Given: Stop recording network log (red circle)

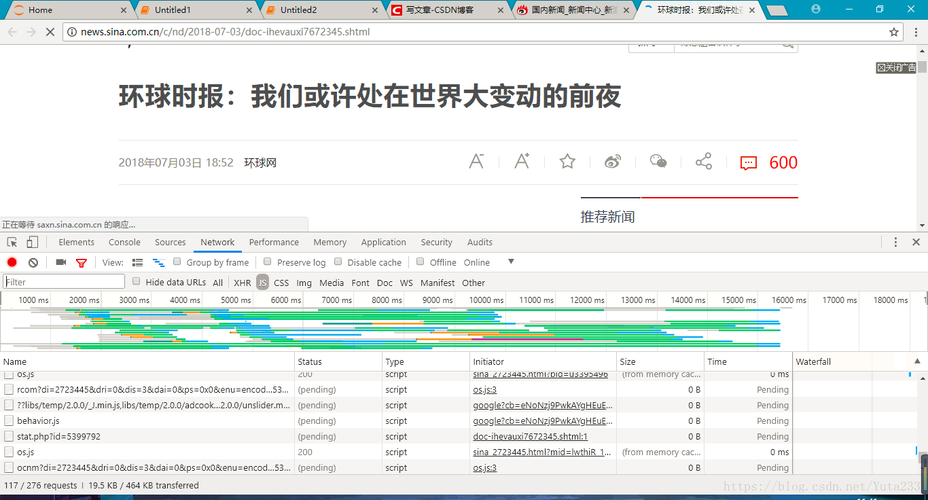Looking at the screenshot, I should coord(12,262).
